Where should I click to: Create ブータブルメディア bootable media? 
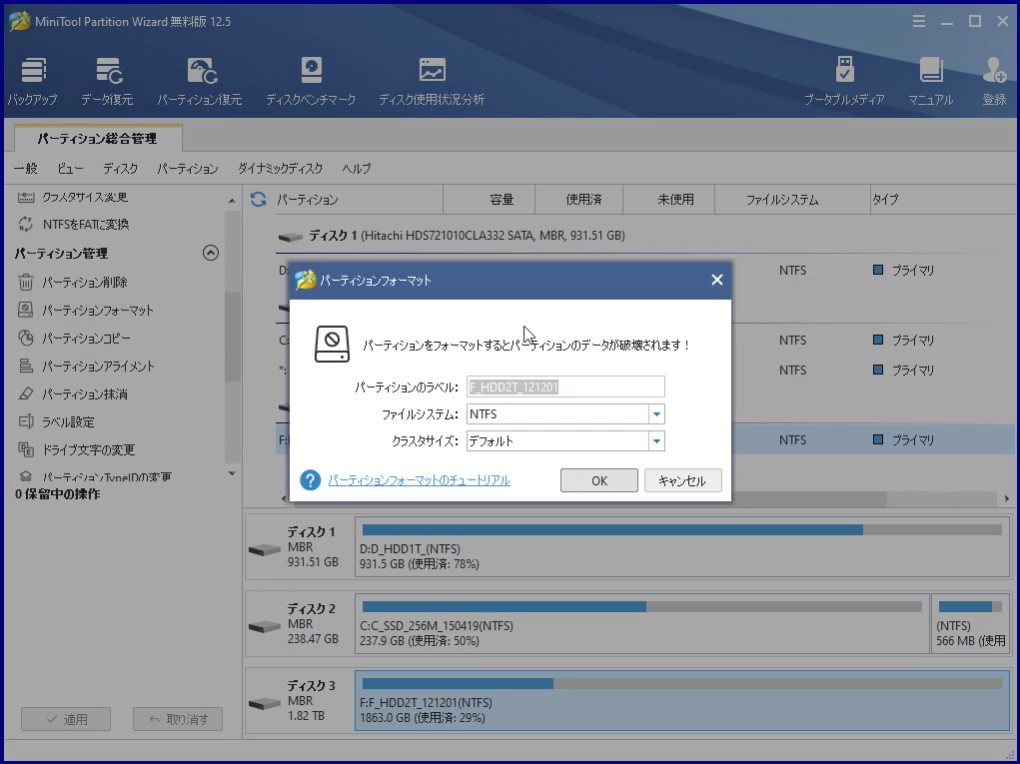pos(844,81)
